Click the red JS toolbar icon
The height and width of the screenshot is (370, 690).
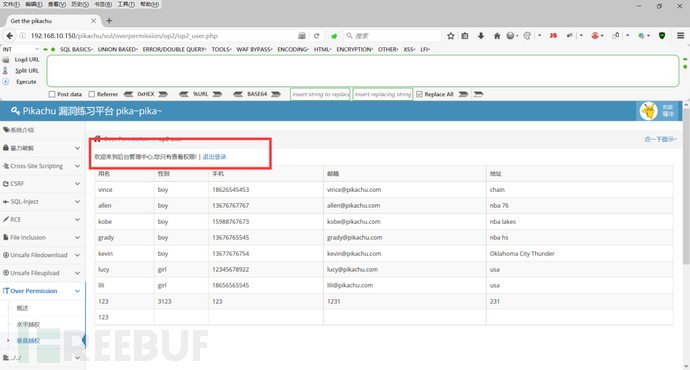click(x=553, y=36)
